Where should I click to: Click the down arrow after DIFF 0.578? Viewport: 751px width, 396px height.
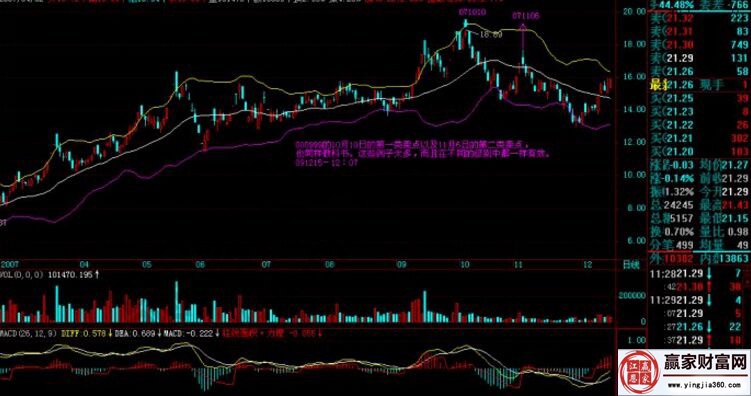(x=110, y=333)
